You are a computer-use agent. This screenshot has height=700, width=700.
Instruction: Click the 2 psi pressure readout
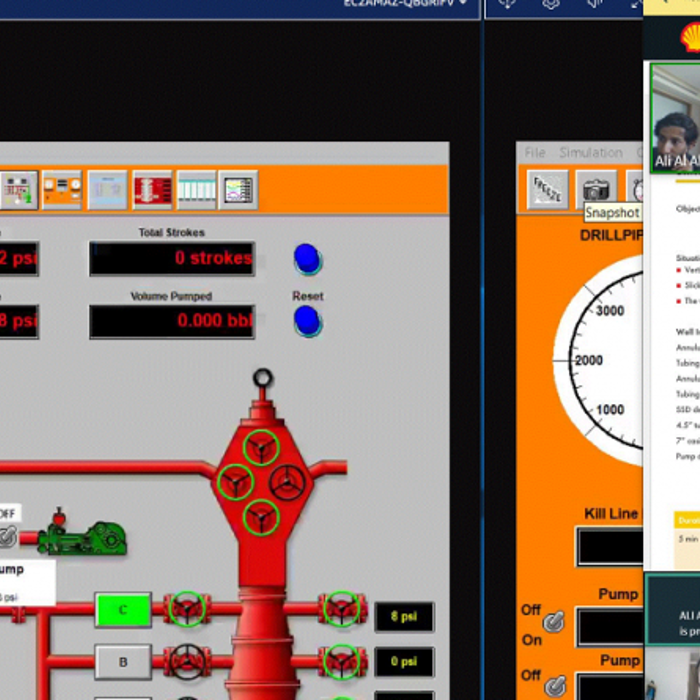[19, 258]
